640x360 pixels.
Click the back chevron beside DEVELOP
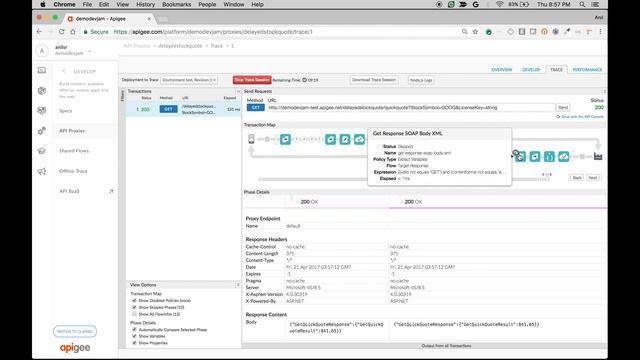click(64, 71)
